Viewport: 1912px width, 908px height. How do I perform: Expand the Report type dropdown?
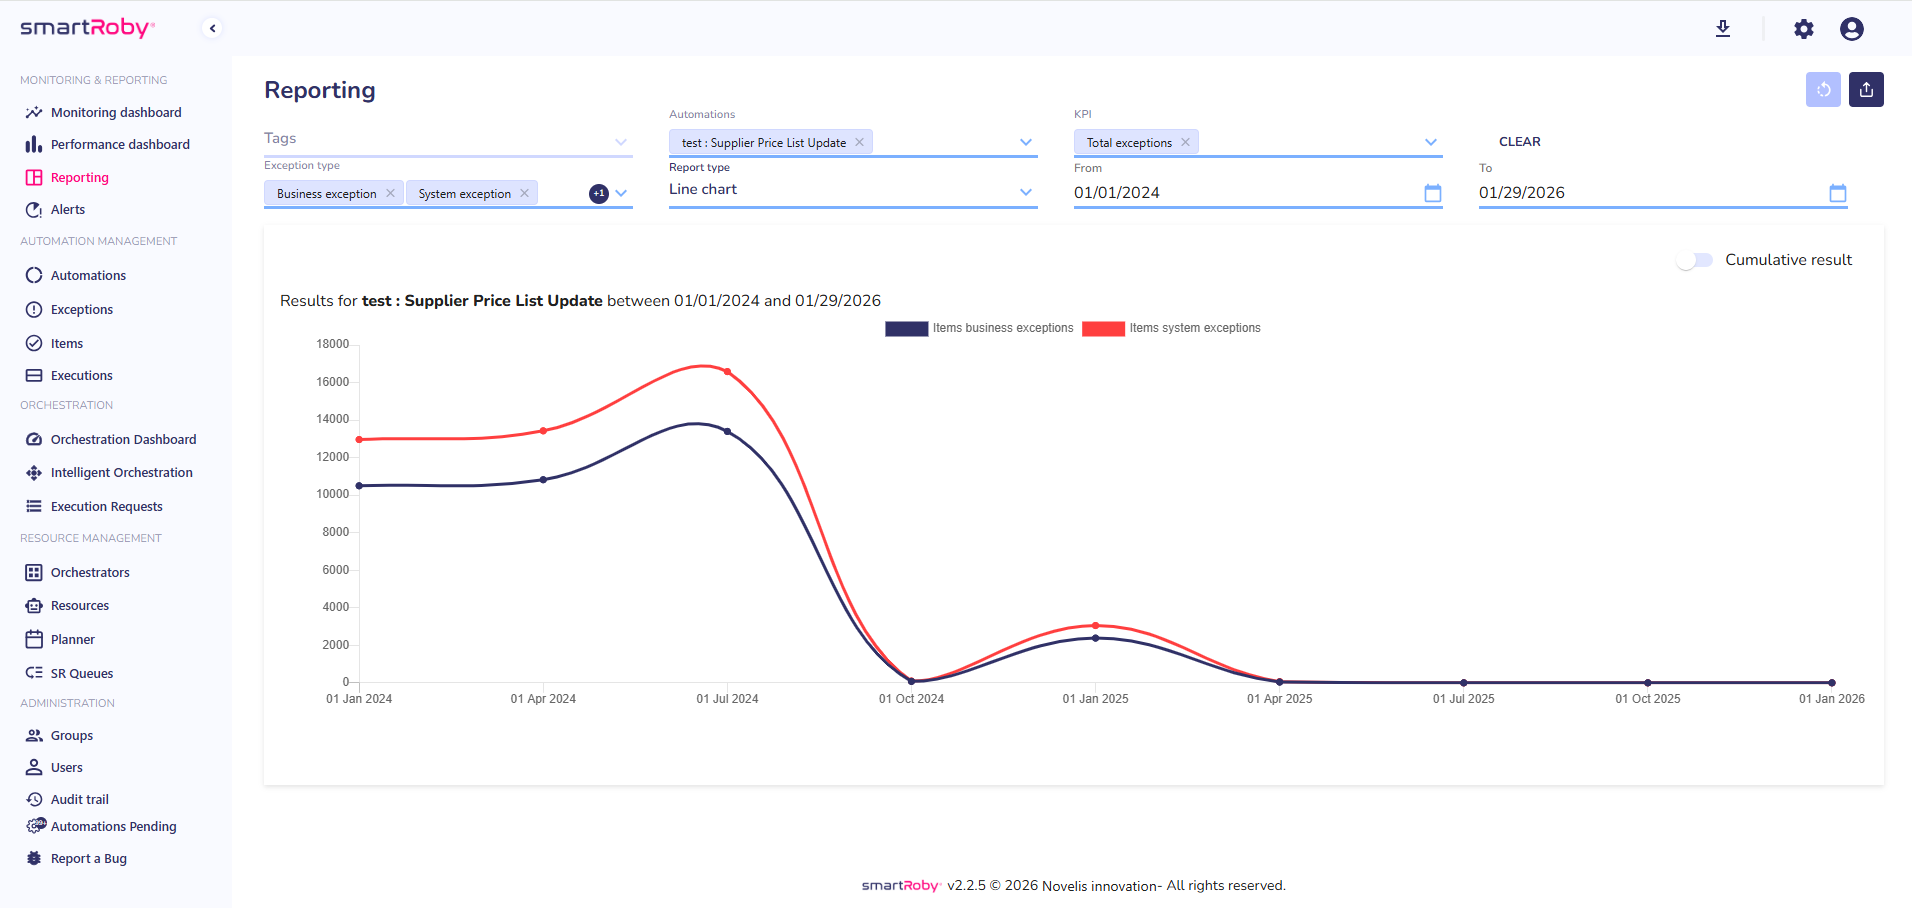pyautogui.click(x=1025, y=191)
